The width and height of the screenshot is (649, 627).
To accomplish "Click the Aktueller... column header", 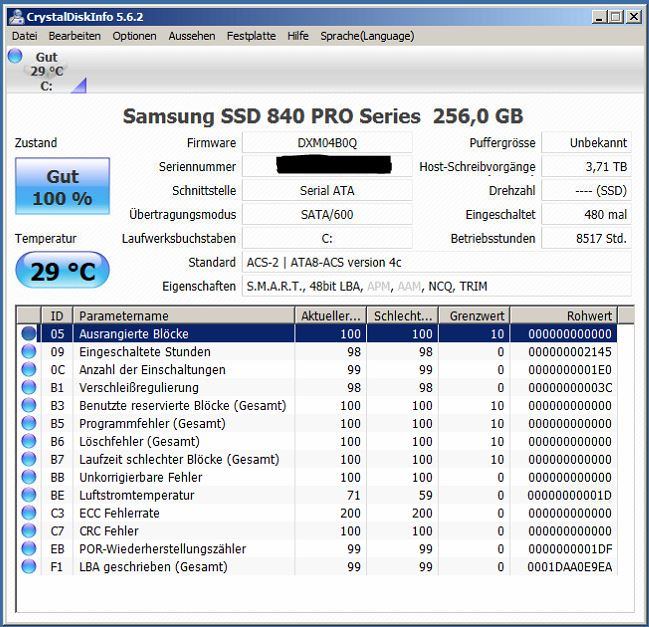I will click(331, 316).
